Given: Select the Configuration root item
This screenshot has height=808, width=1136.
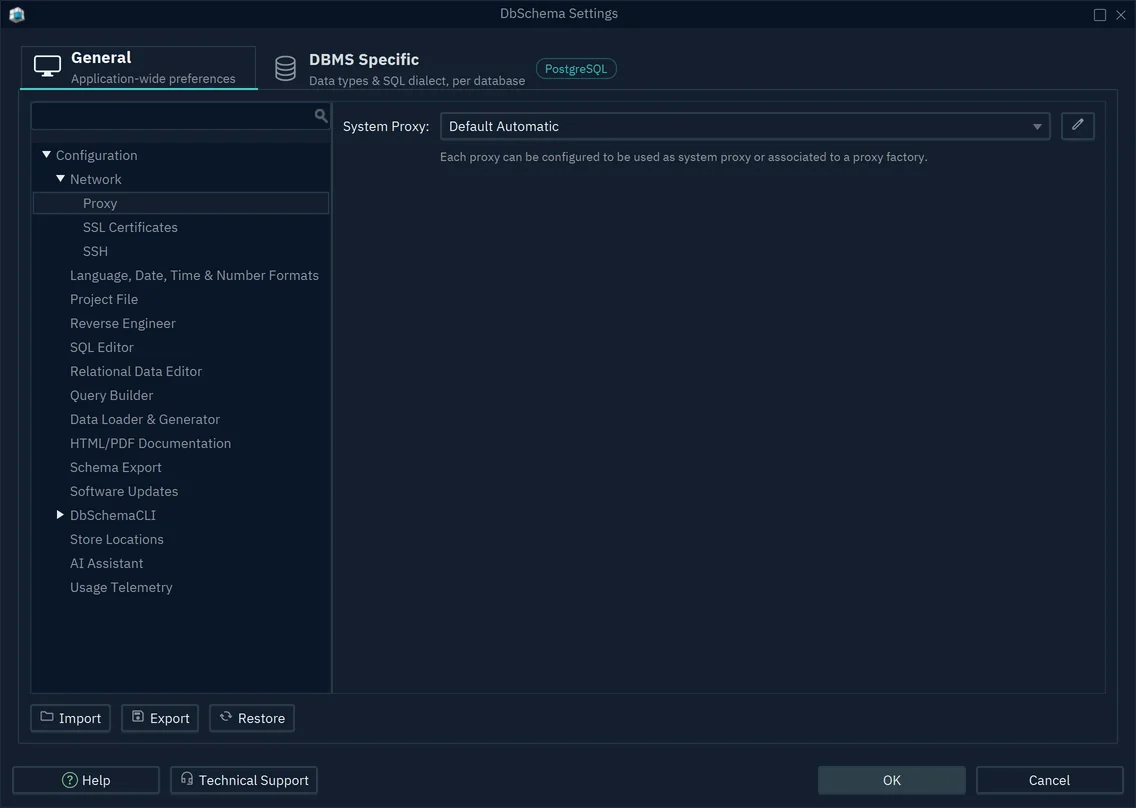Looking at the screenshot, I should 96,155.
